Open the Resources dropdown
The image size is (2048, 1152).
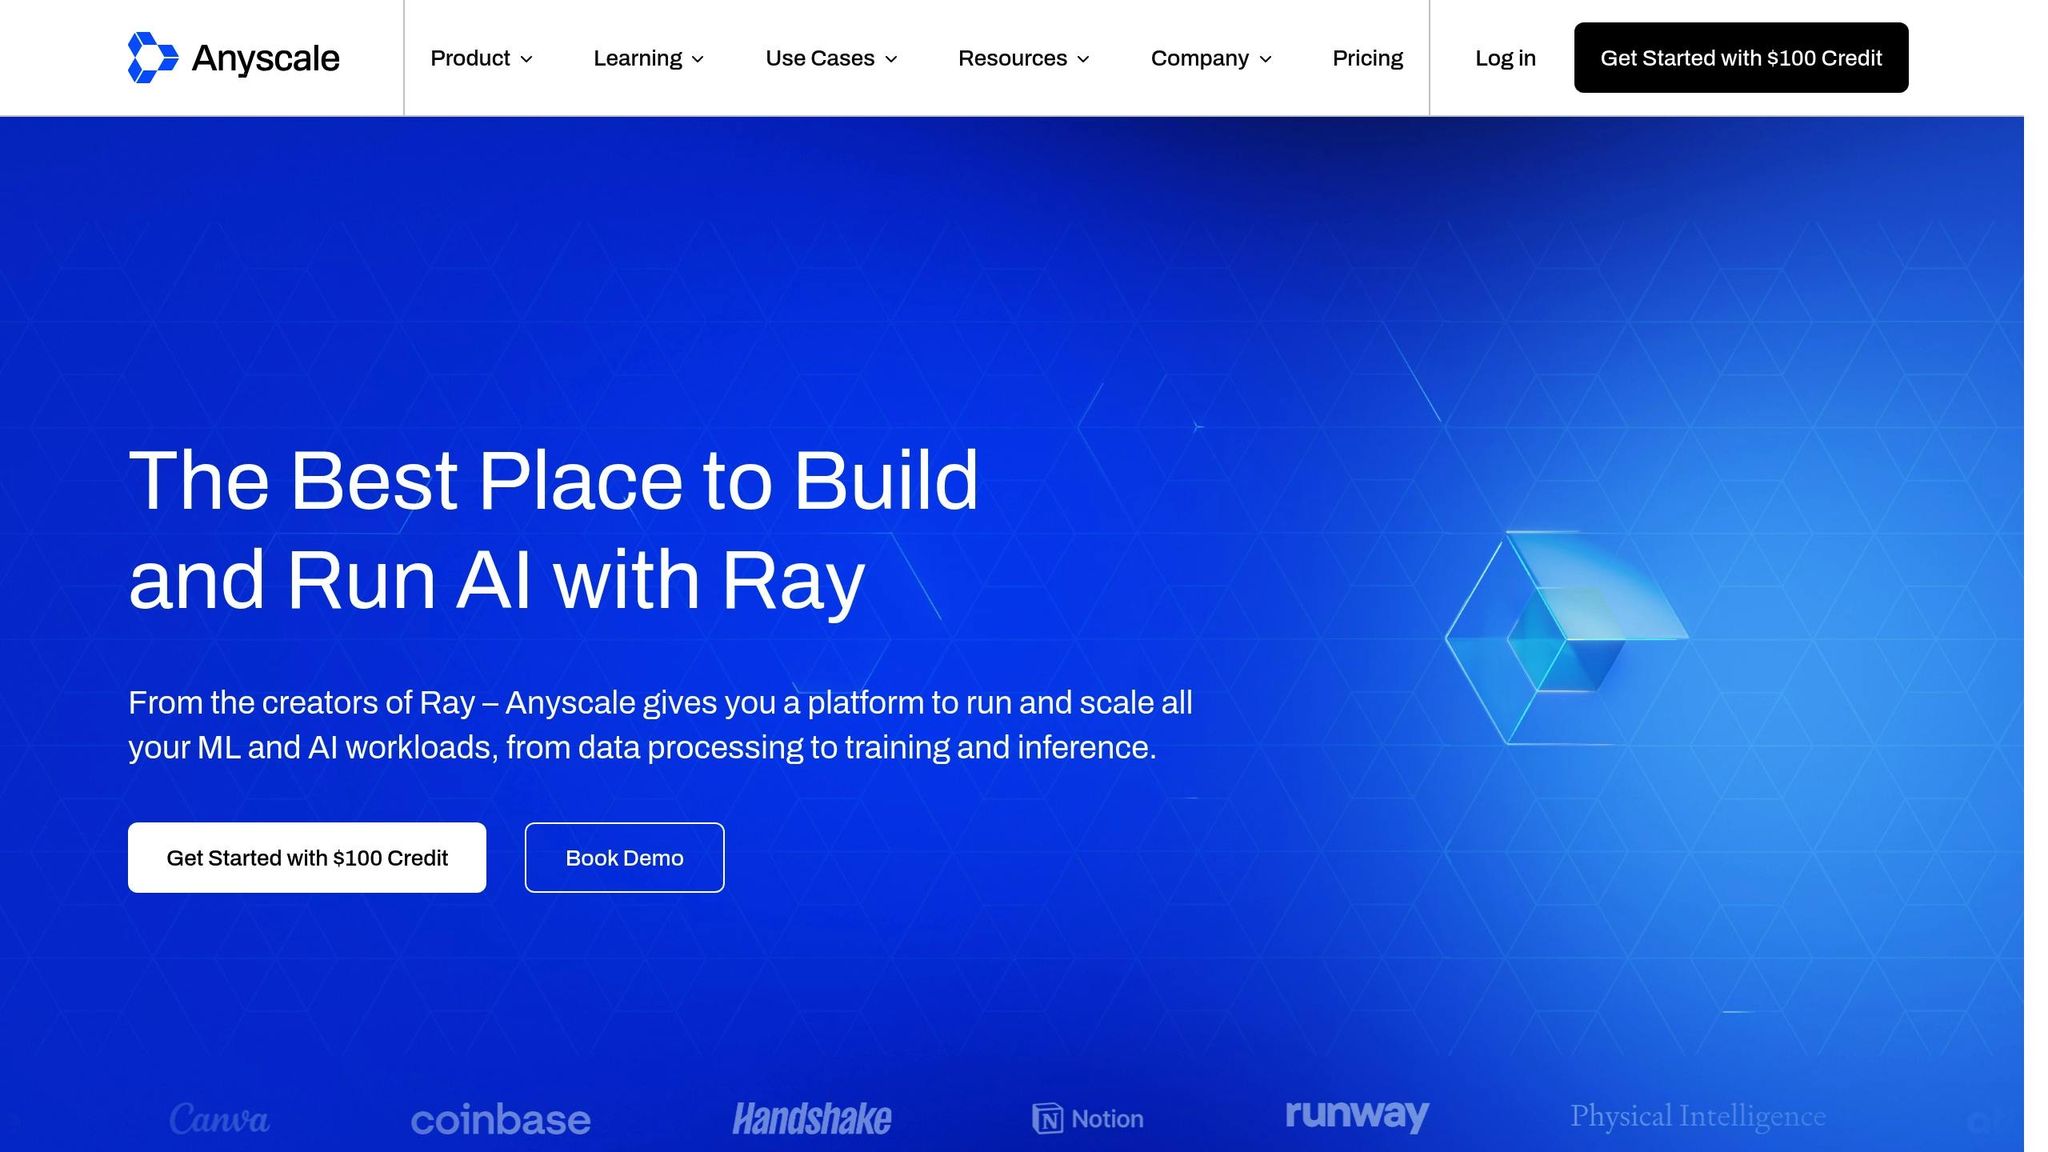tap(1023, 58)
